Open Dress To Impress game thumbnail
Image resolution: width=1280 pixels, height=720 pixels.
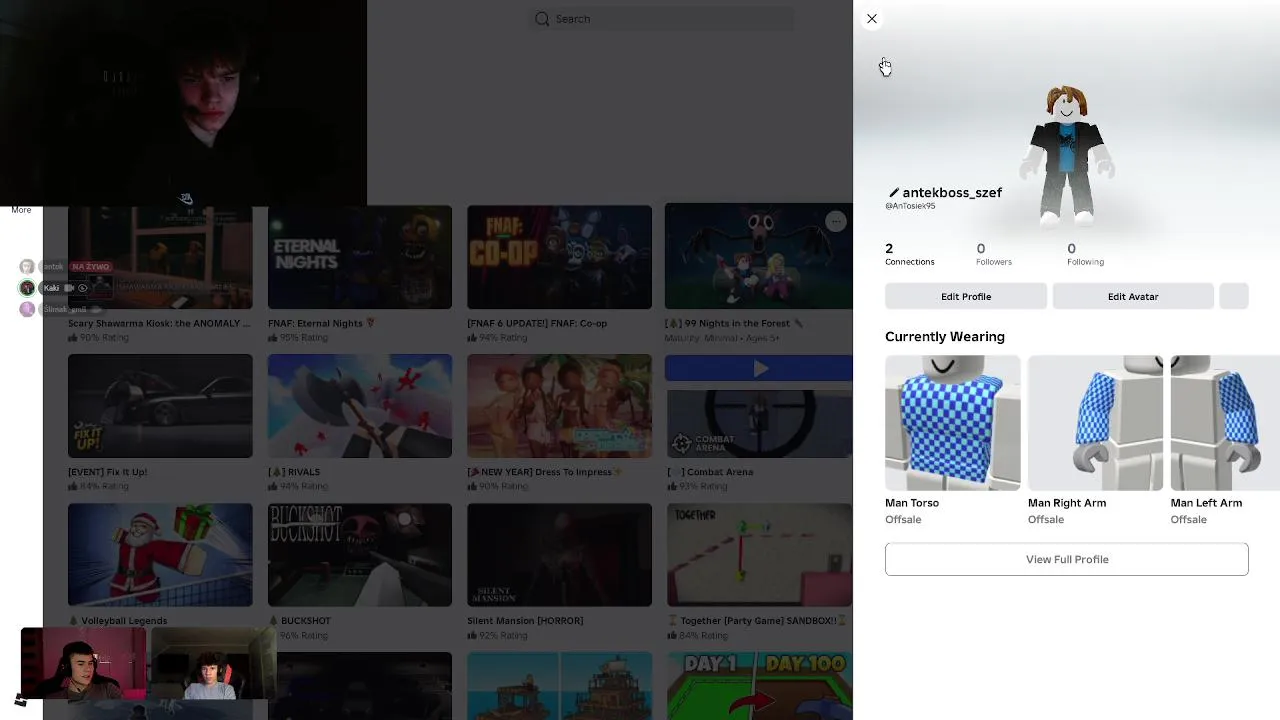click(x=559, y=406)
